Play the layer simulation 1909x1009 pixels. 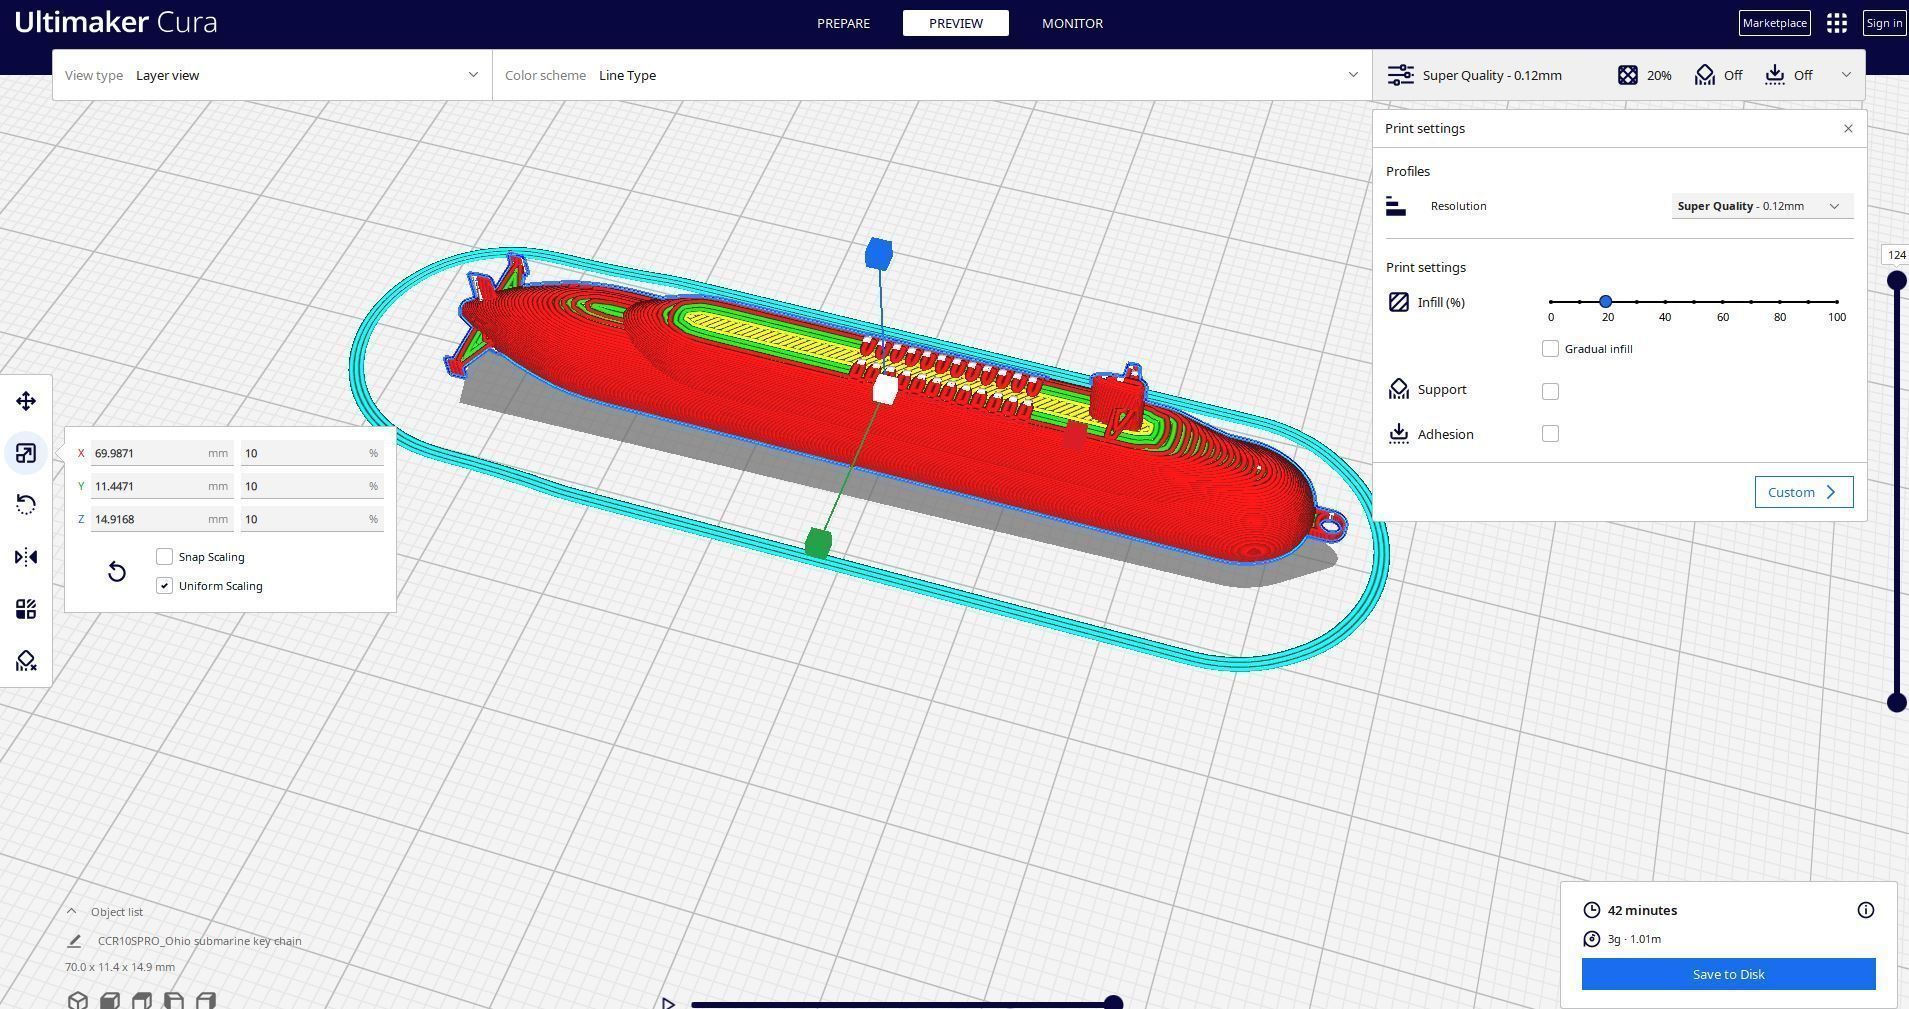point(668,1003)
